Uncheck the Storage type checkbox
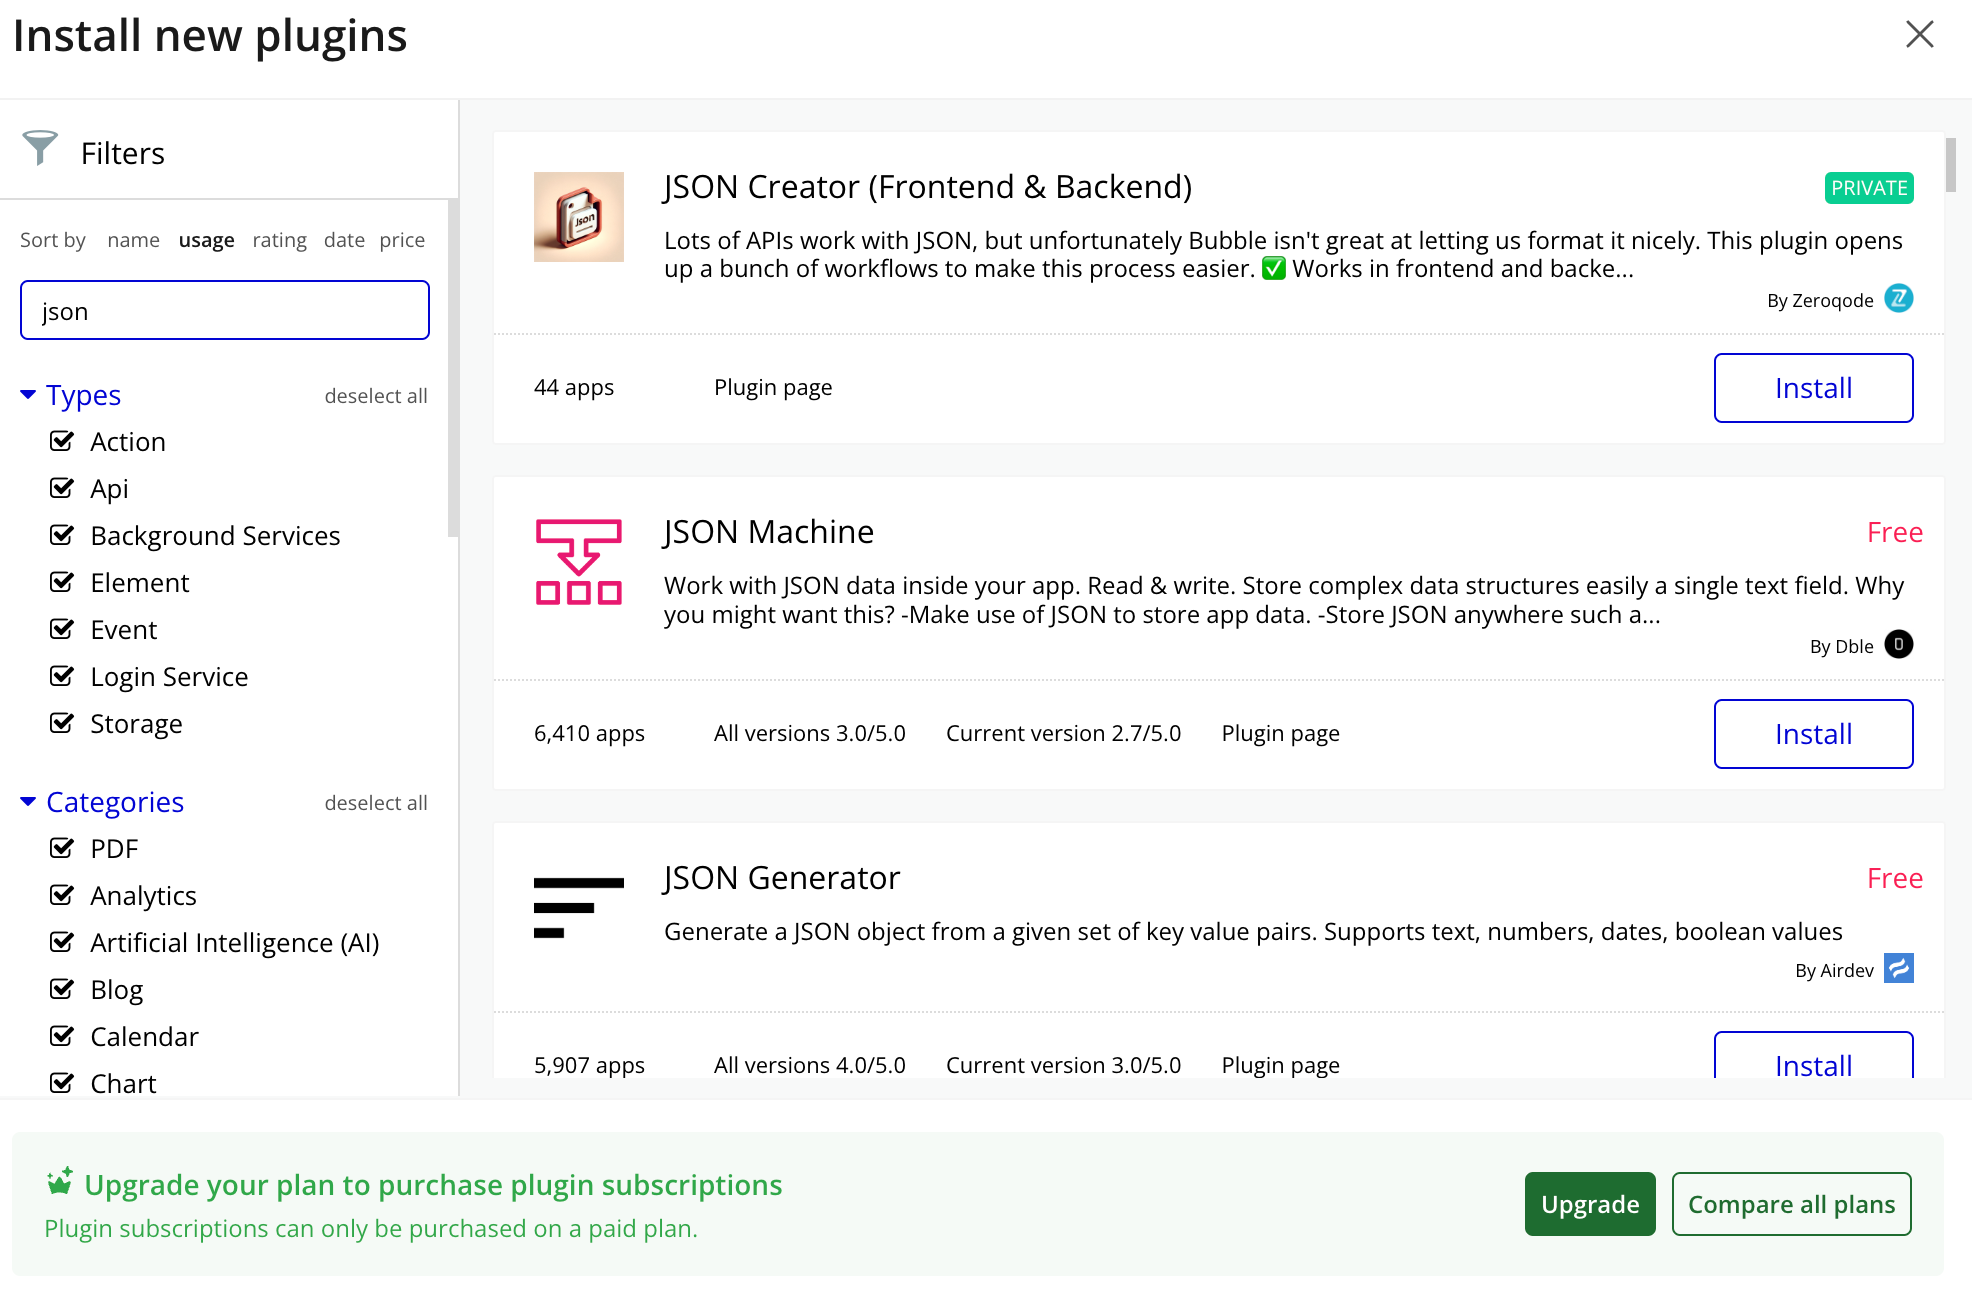The height and width of the screenshot is (1308, 1972). click(62, 723)
